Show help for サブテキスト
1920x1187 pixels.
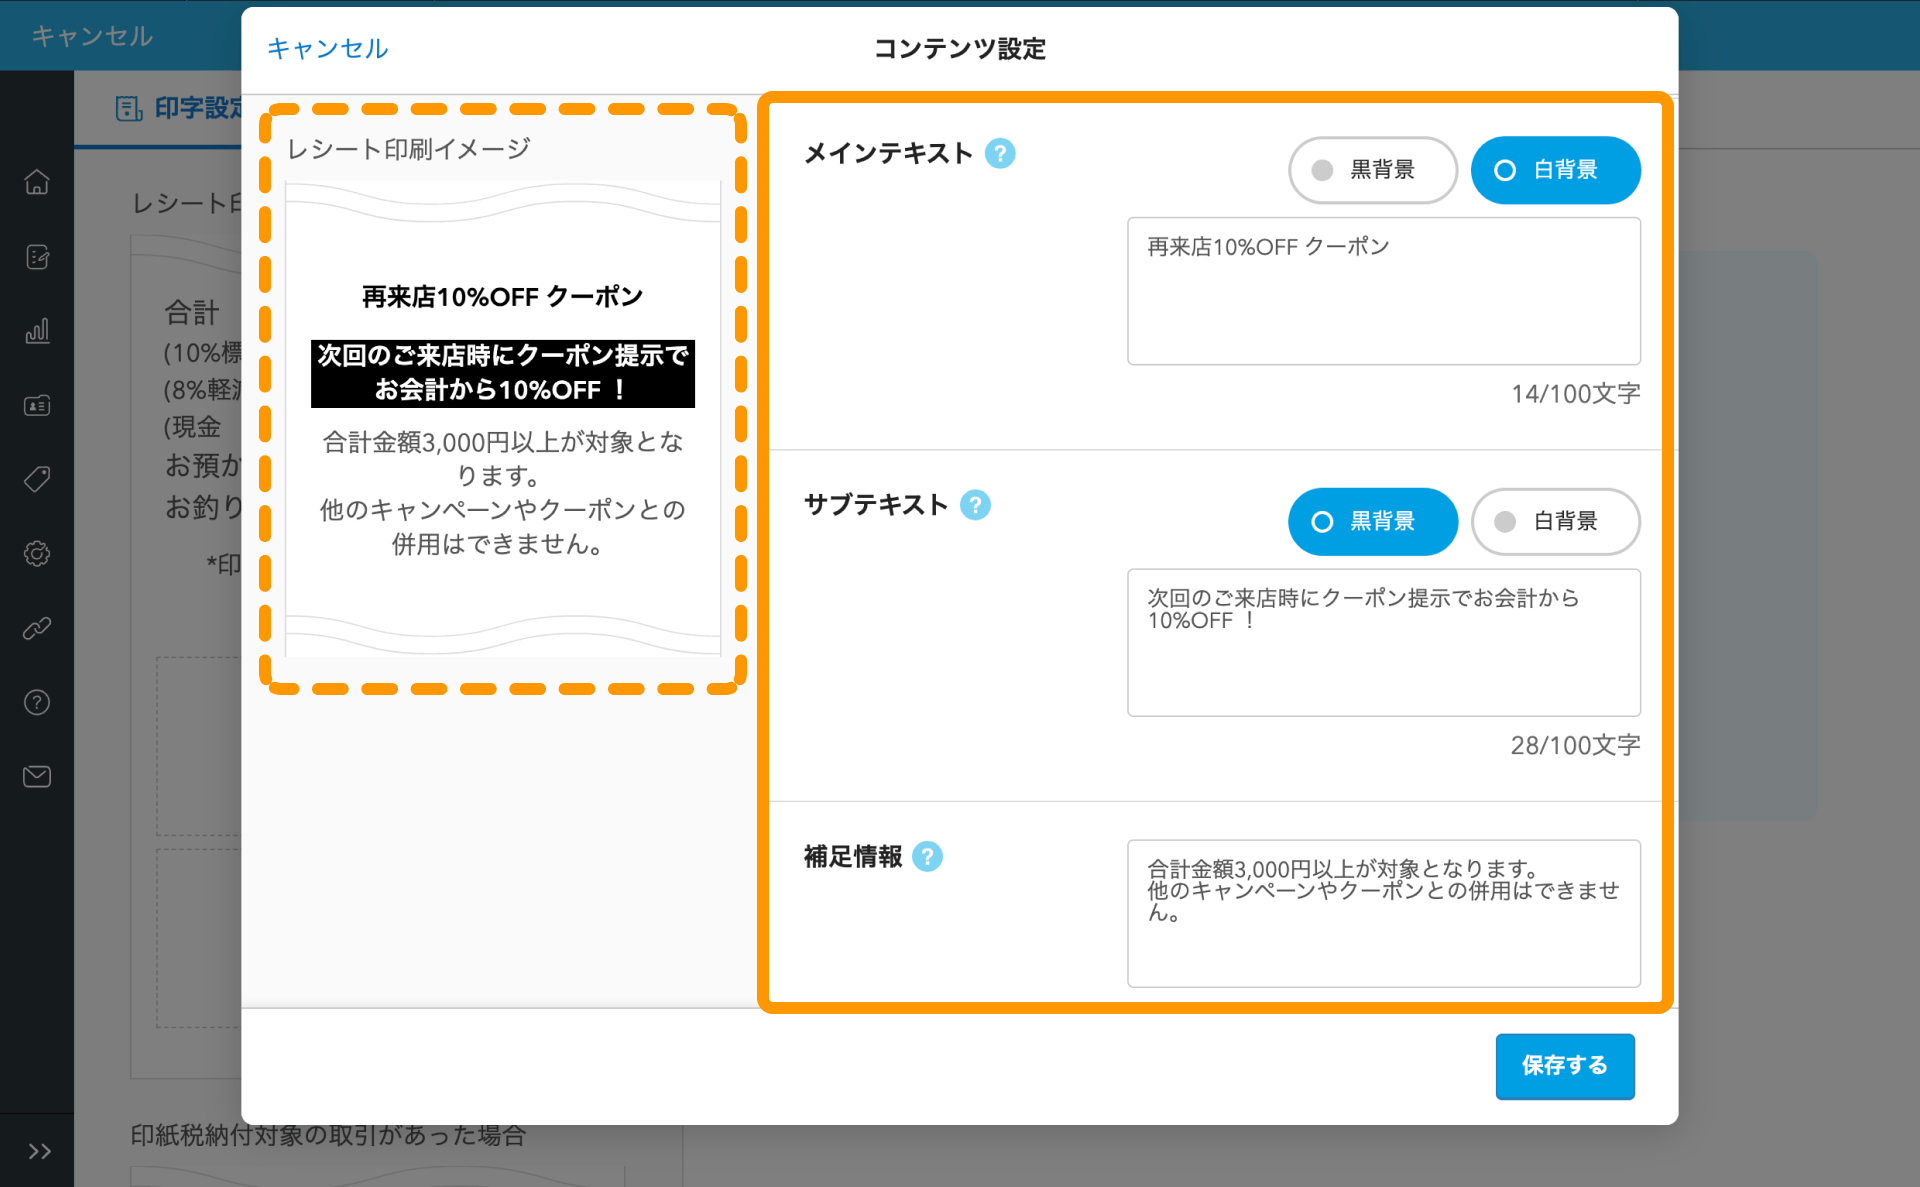tap(975, 505)
